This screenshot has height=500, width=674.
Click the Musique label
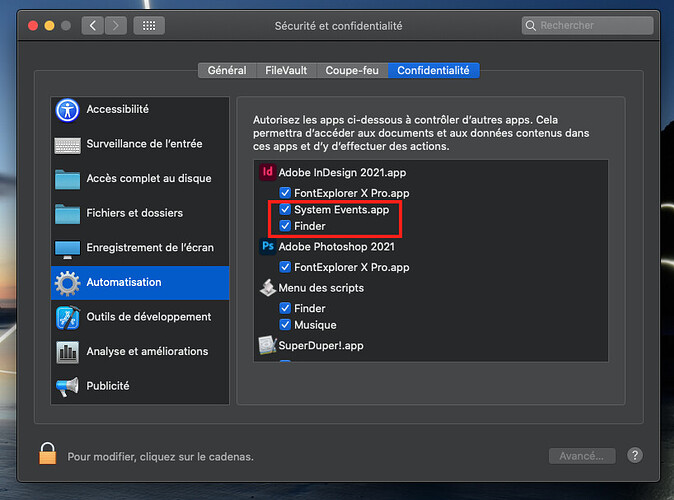click(315, 325)
